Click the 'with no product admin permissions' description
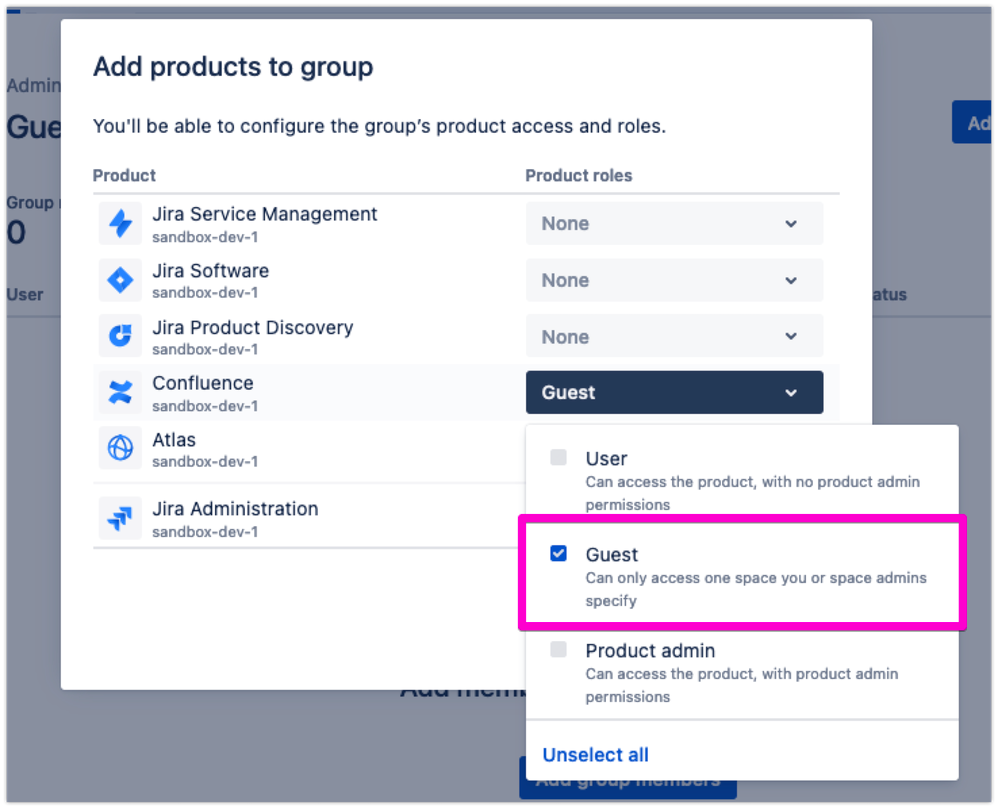 click(752, 493)
